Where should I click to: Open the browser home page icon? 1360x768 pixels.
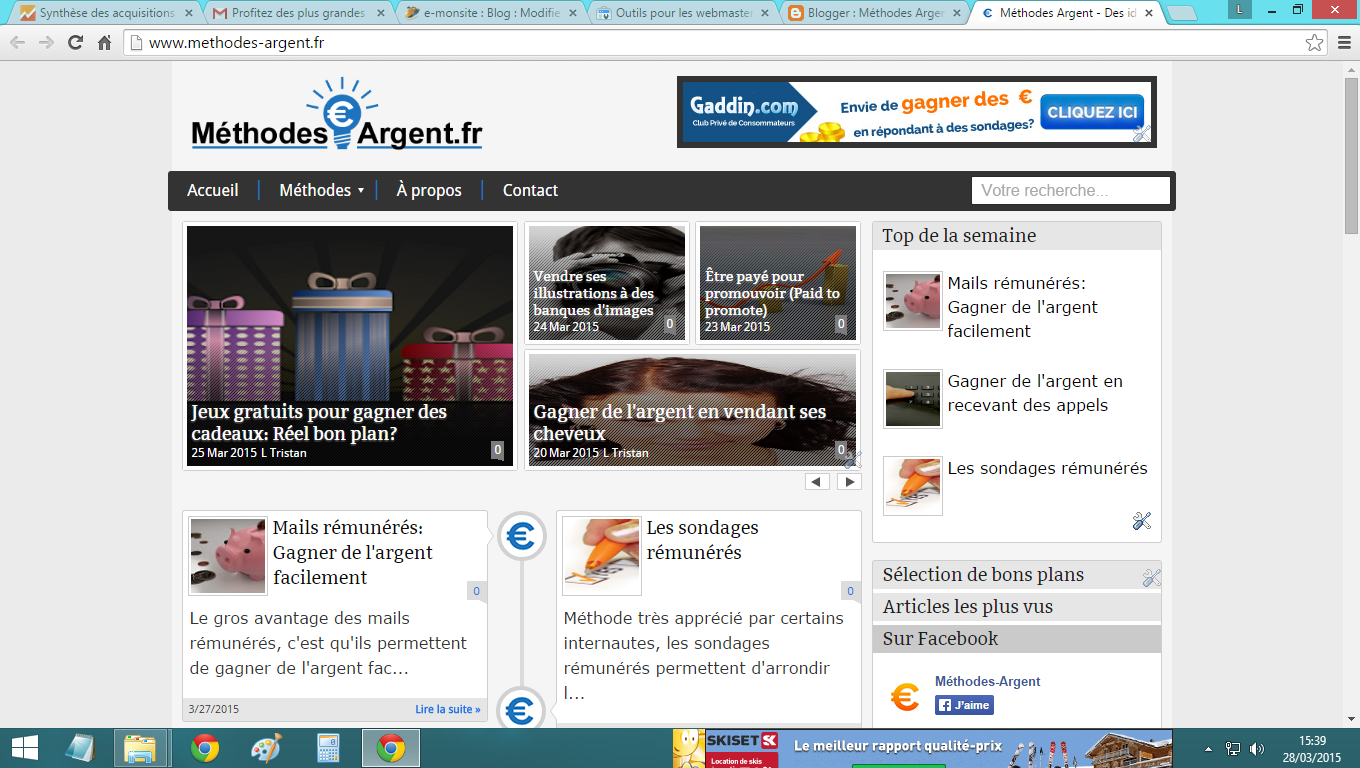(x=104, y=43)
